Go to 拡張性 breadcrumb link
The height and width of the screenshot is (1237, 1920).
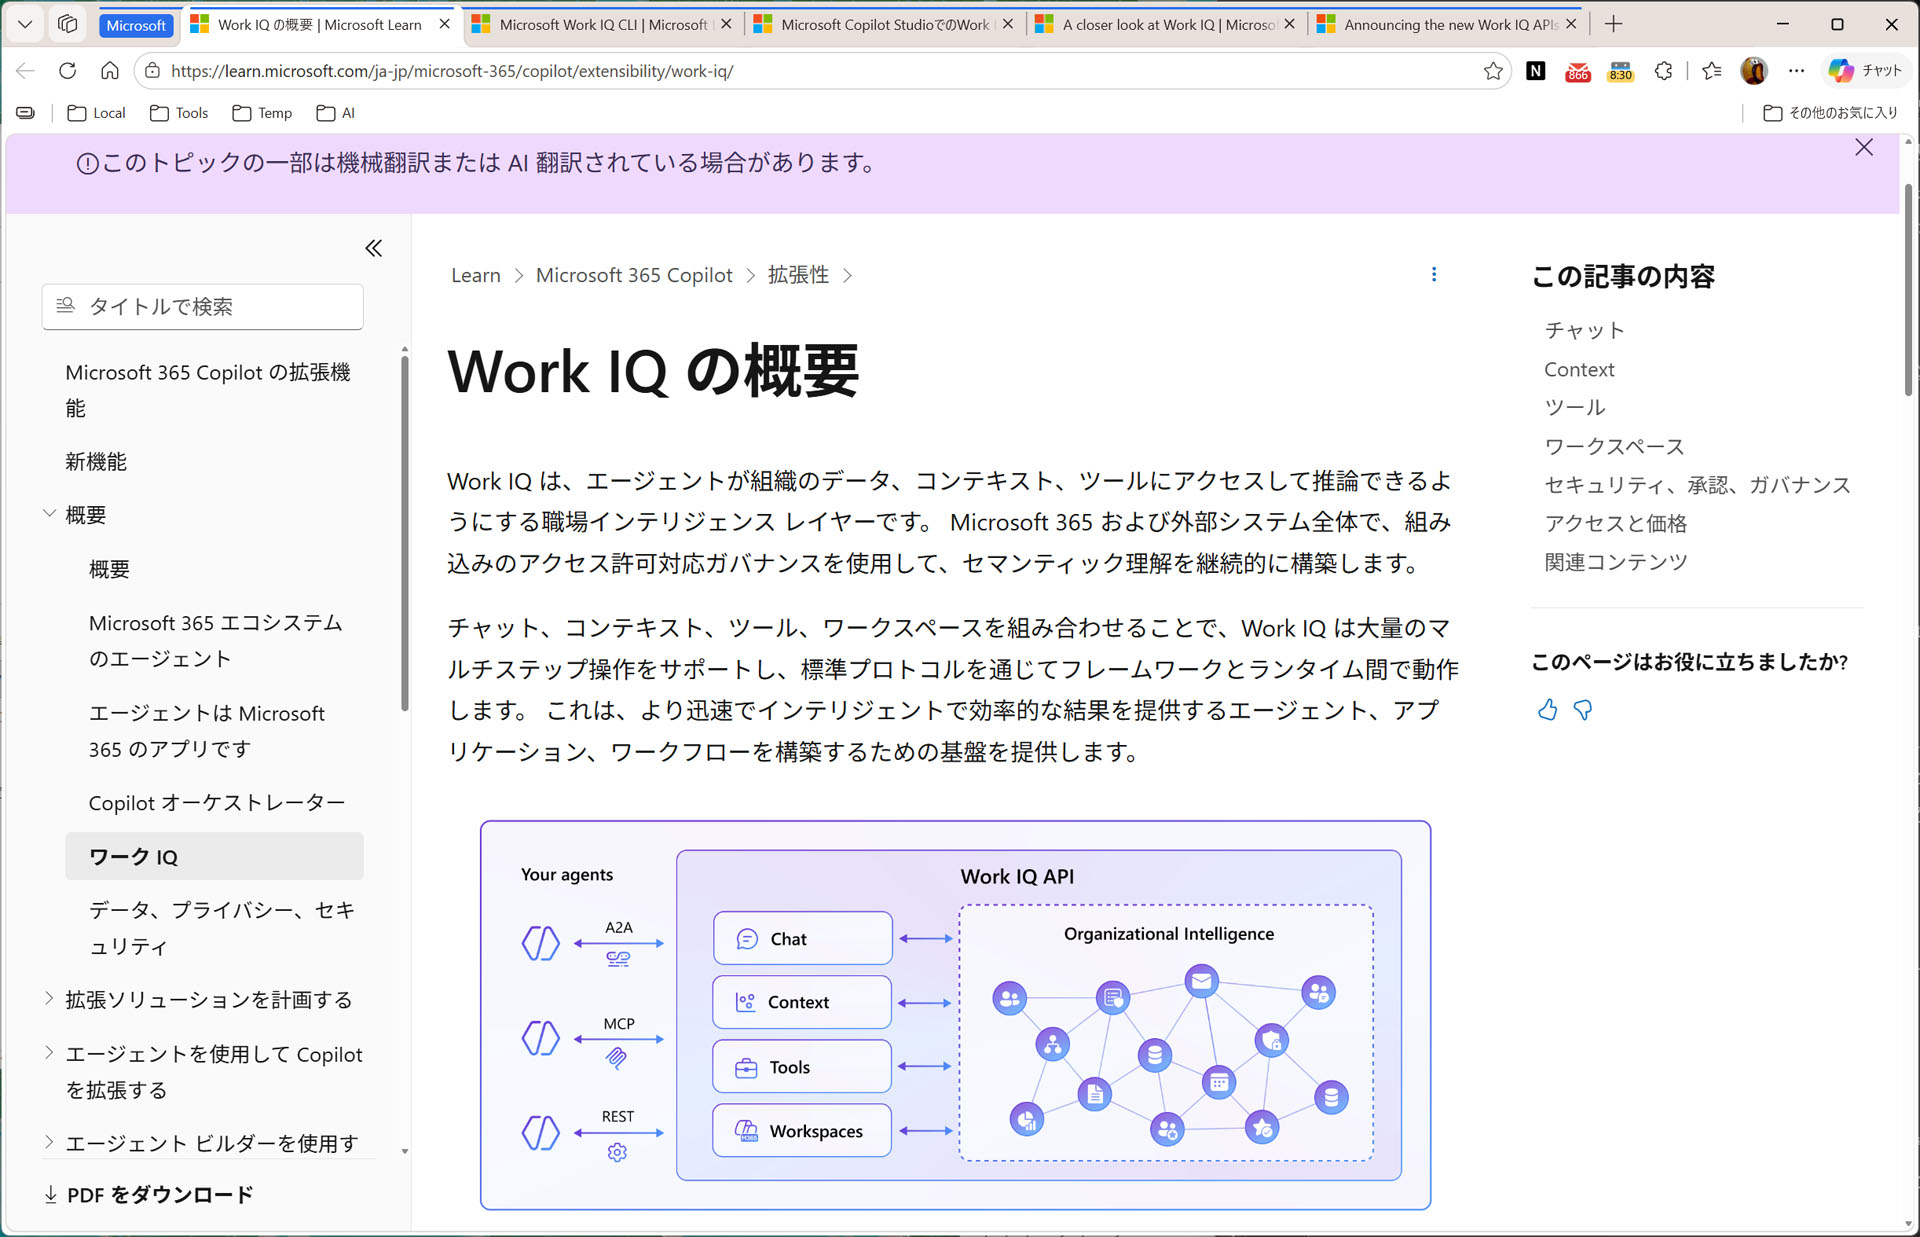click(x=798, y=275)
